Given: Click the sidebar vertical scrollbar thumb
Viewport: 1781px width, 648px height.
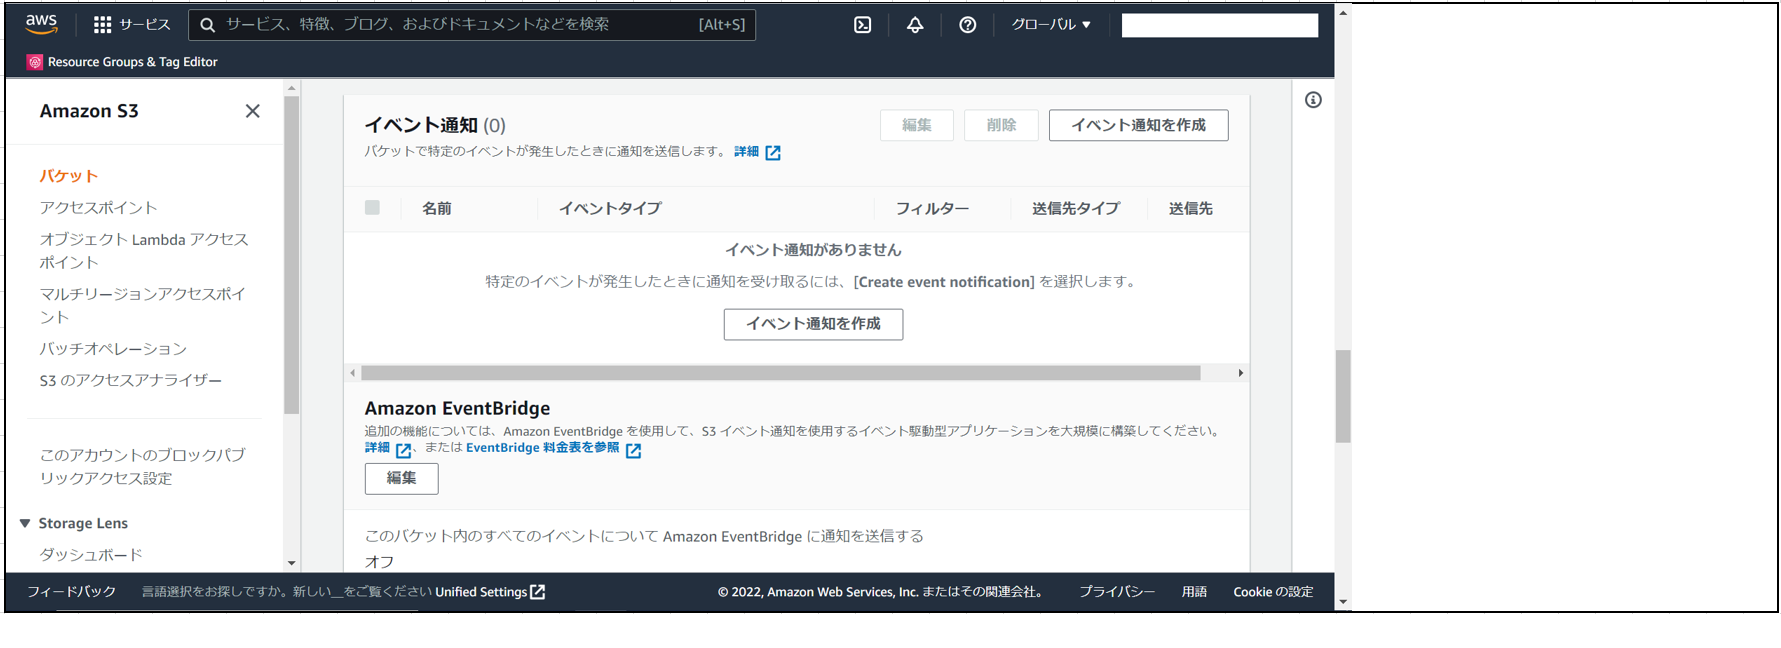Looking at the screenshot, I should (x=292, y=255).
